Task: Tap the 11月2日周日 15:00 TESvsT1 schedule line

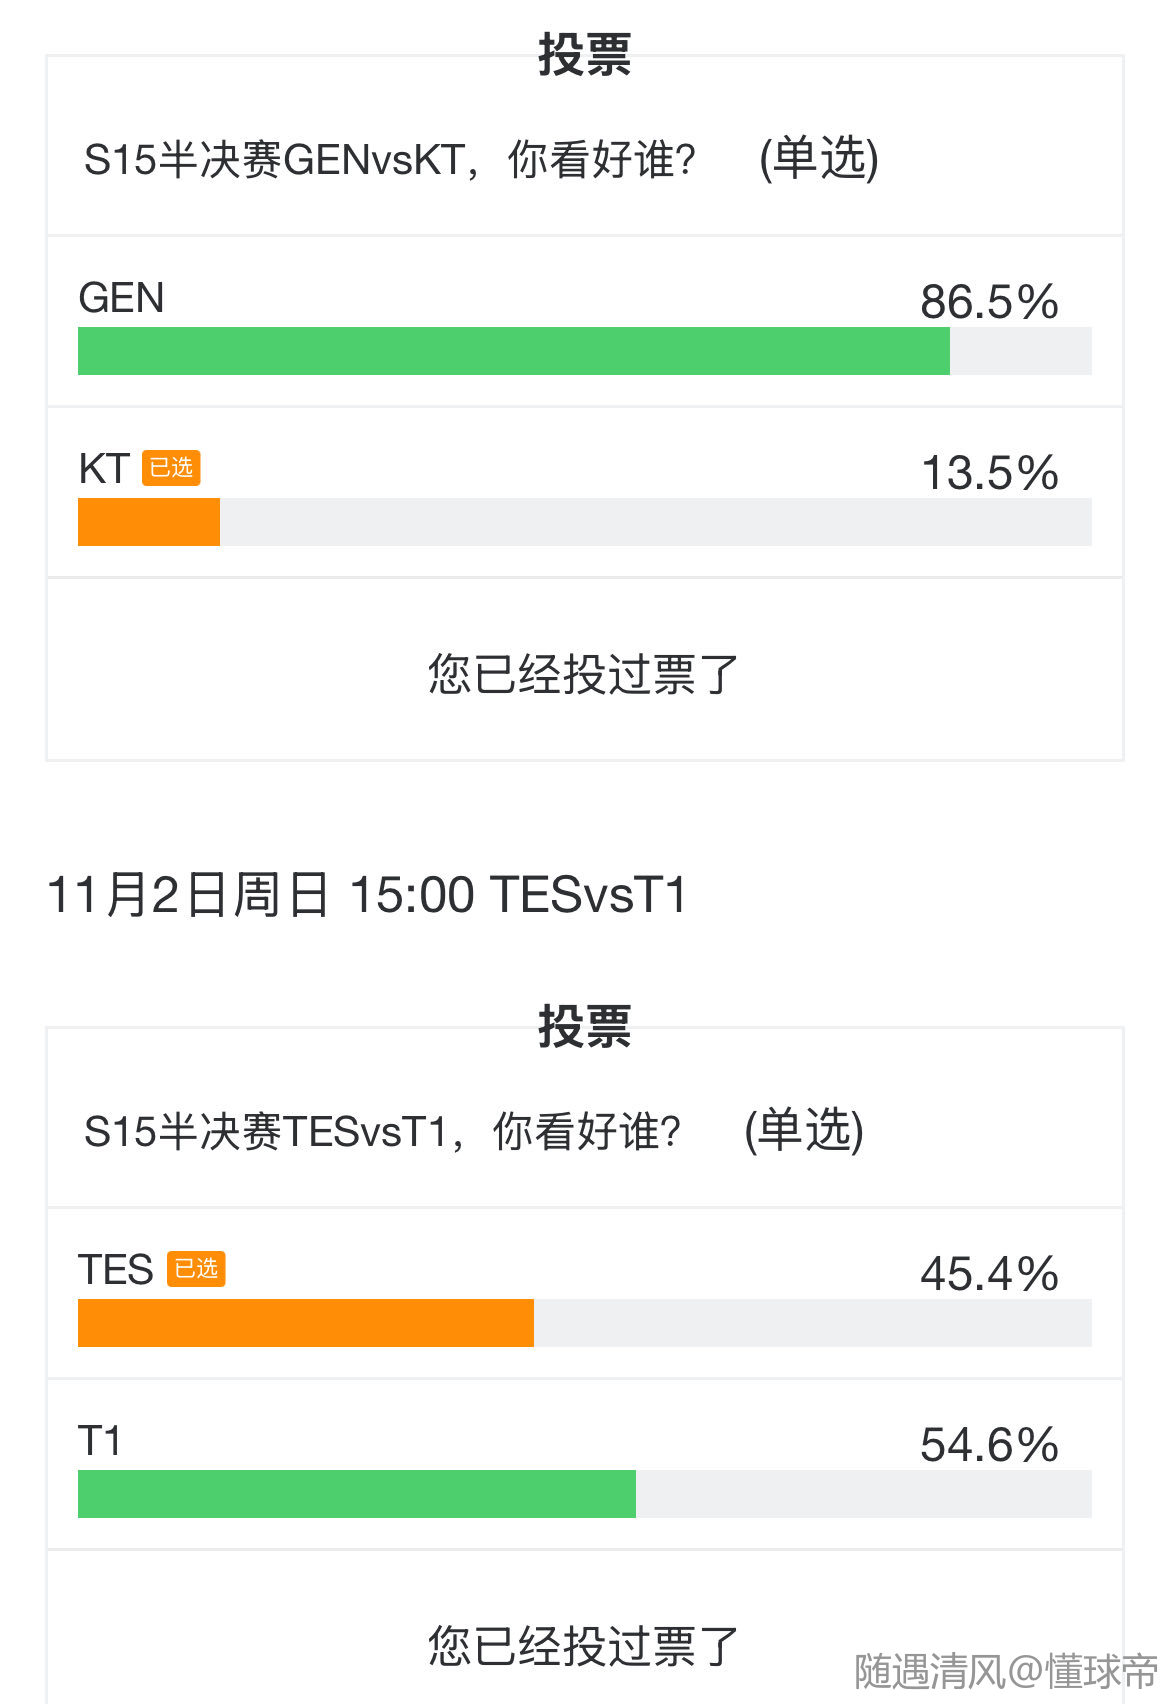Action: (x=367, y=894)
